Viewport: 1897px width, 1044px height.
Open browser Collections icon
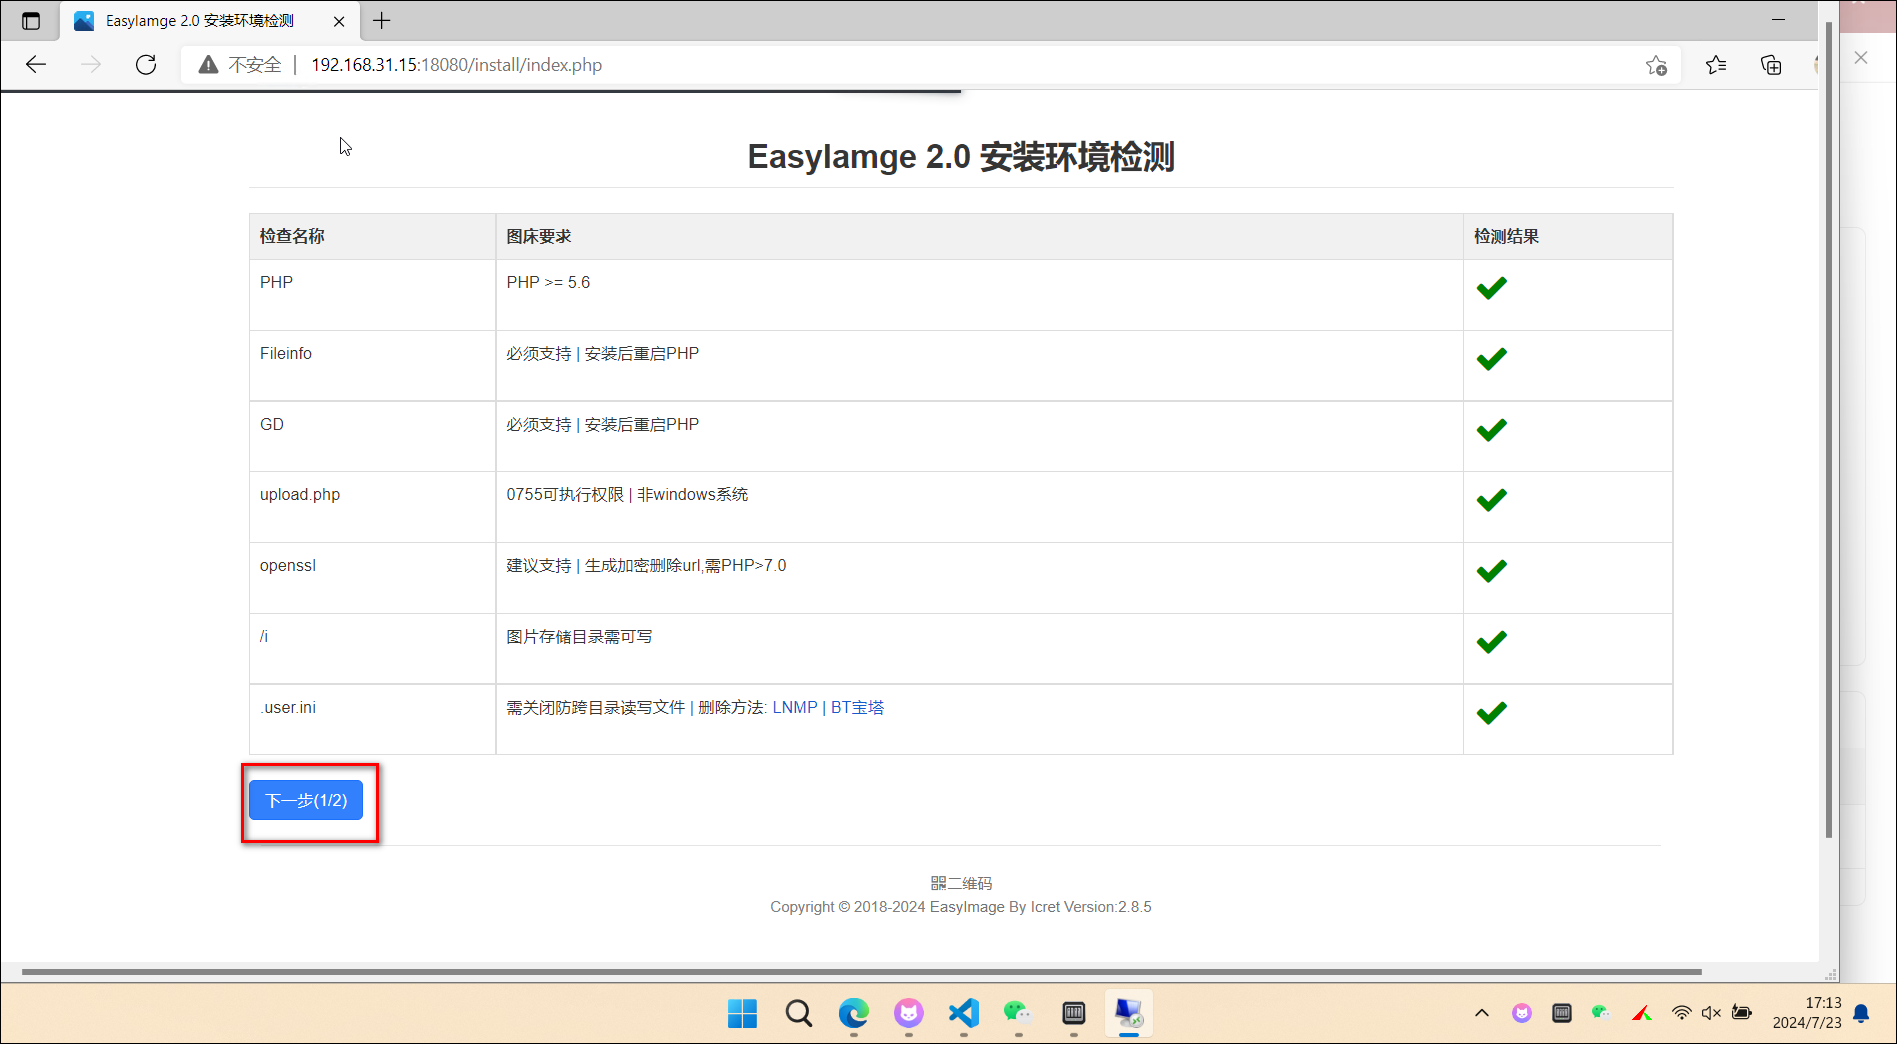coord(1771,65)
